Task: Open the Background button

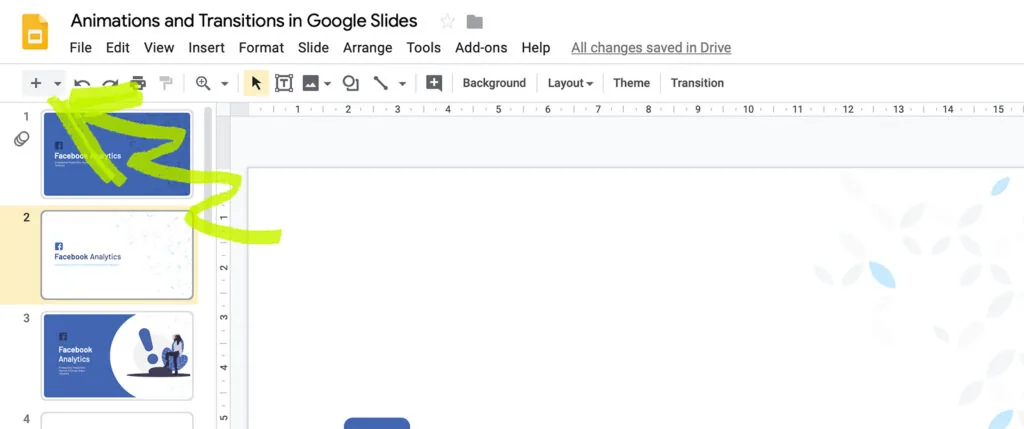Action: (494, 83)
